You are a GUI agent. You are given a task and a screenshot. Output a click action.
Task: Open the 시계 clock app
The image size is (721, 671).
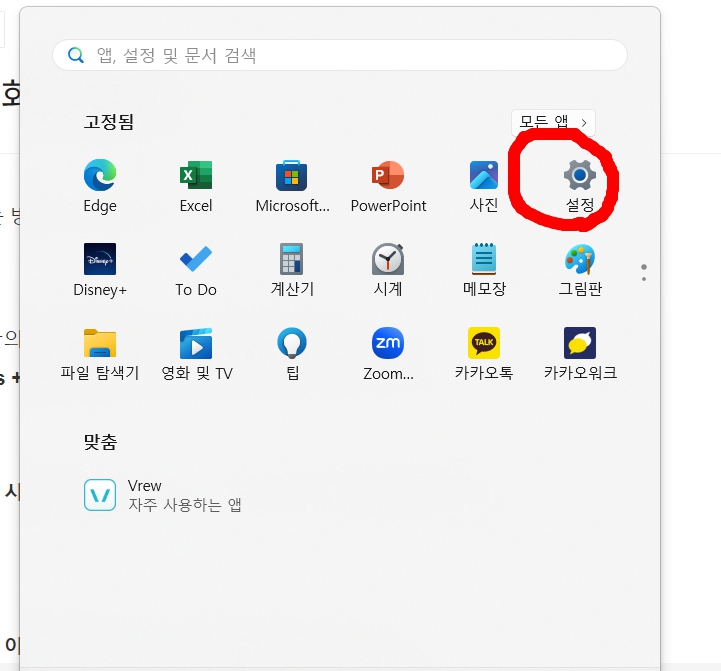388,270
